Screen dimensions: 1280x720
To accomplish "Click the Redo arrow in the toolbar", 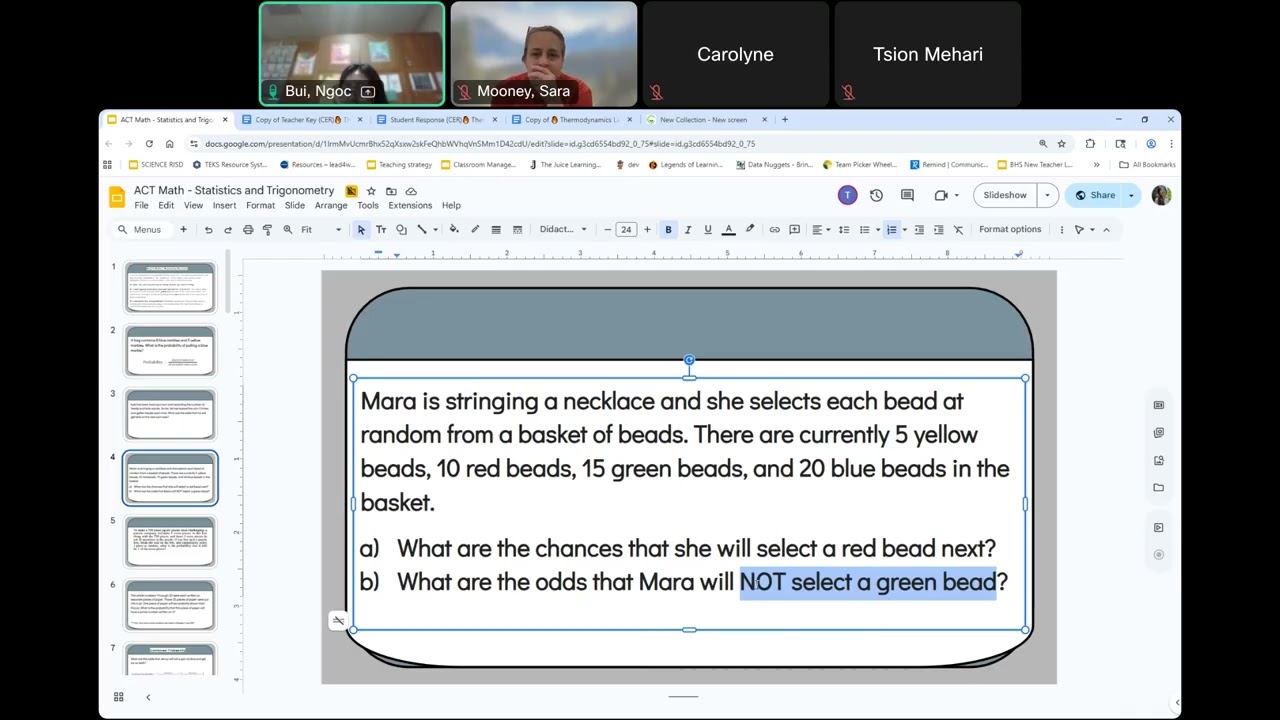I will point(228,230).
